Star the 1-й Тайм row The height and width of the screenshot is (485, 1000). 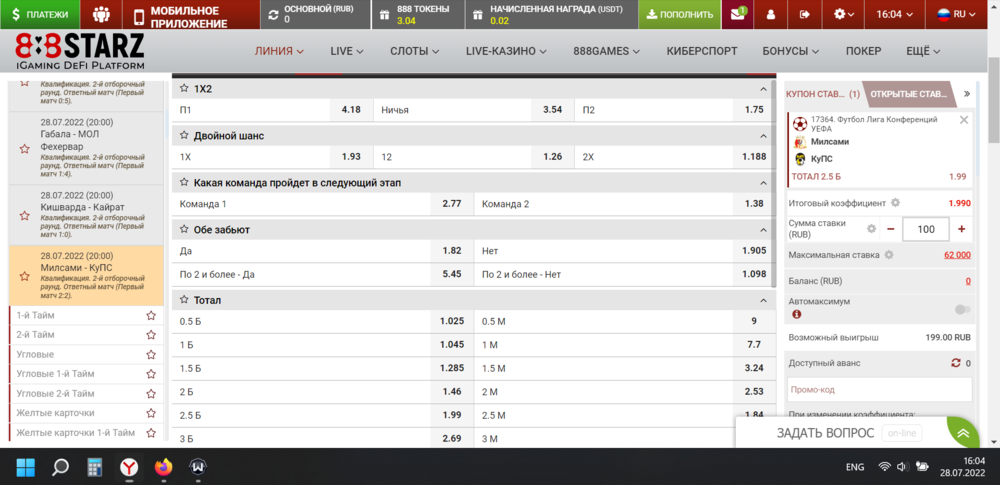pyautogui.click(x=151, y=315)
